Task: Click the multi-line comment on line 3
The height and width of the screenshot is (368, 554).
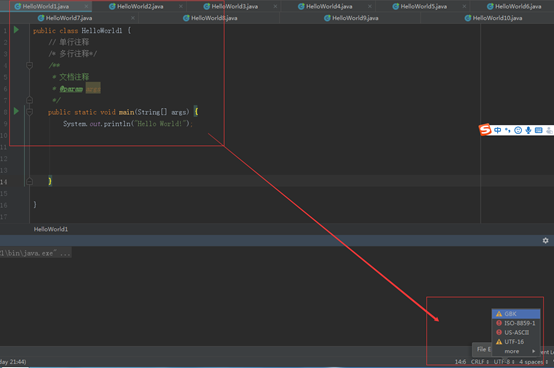Action: (73, 54)
